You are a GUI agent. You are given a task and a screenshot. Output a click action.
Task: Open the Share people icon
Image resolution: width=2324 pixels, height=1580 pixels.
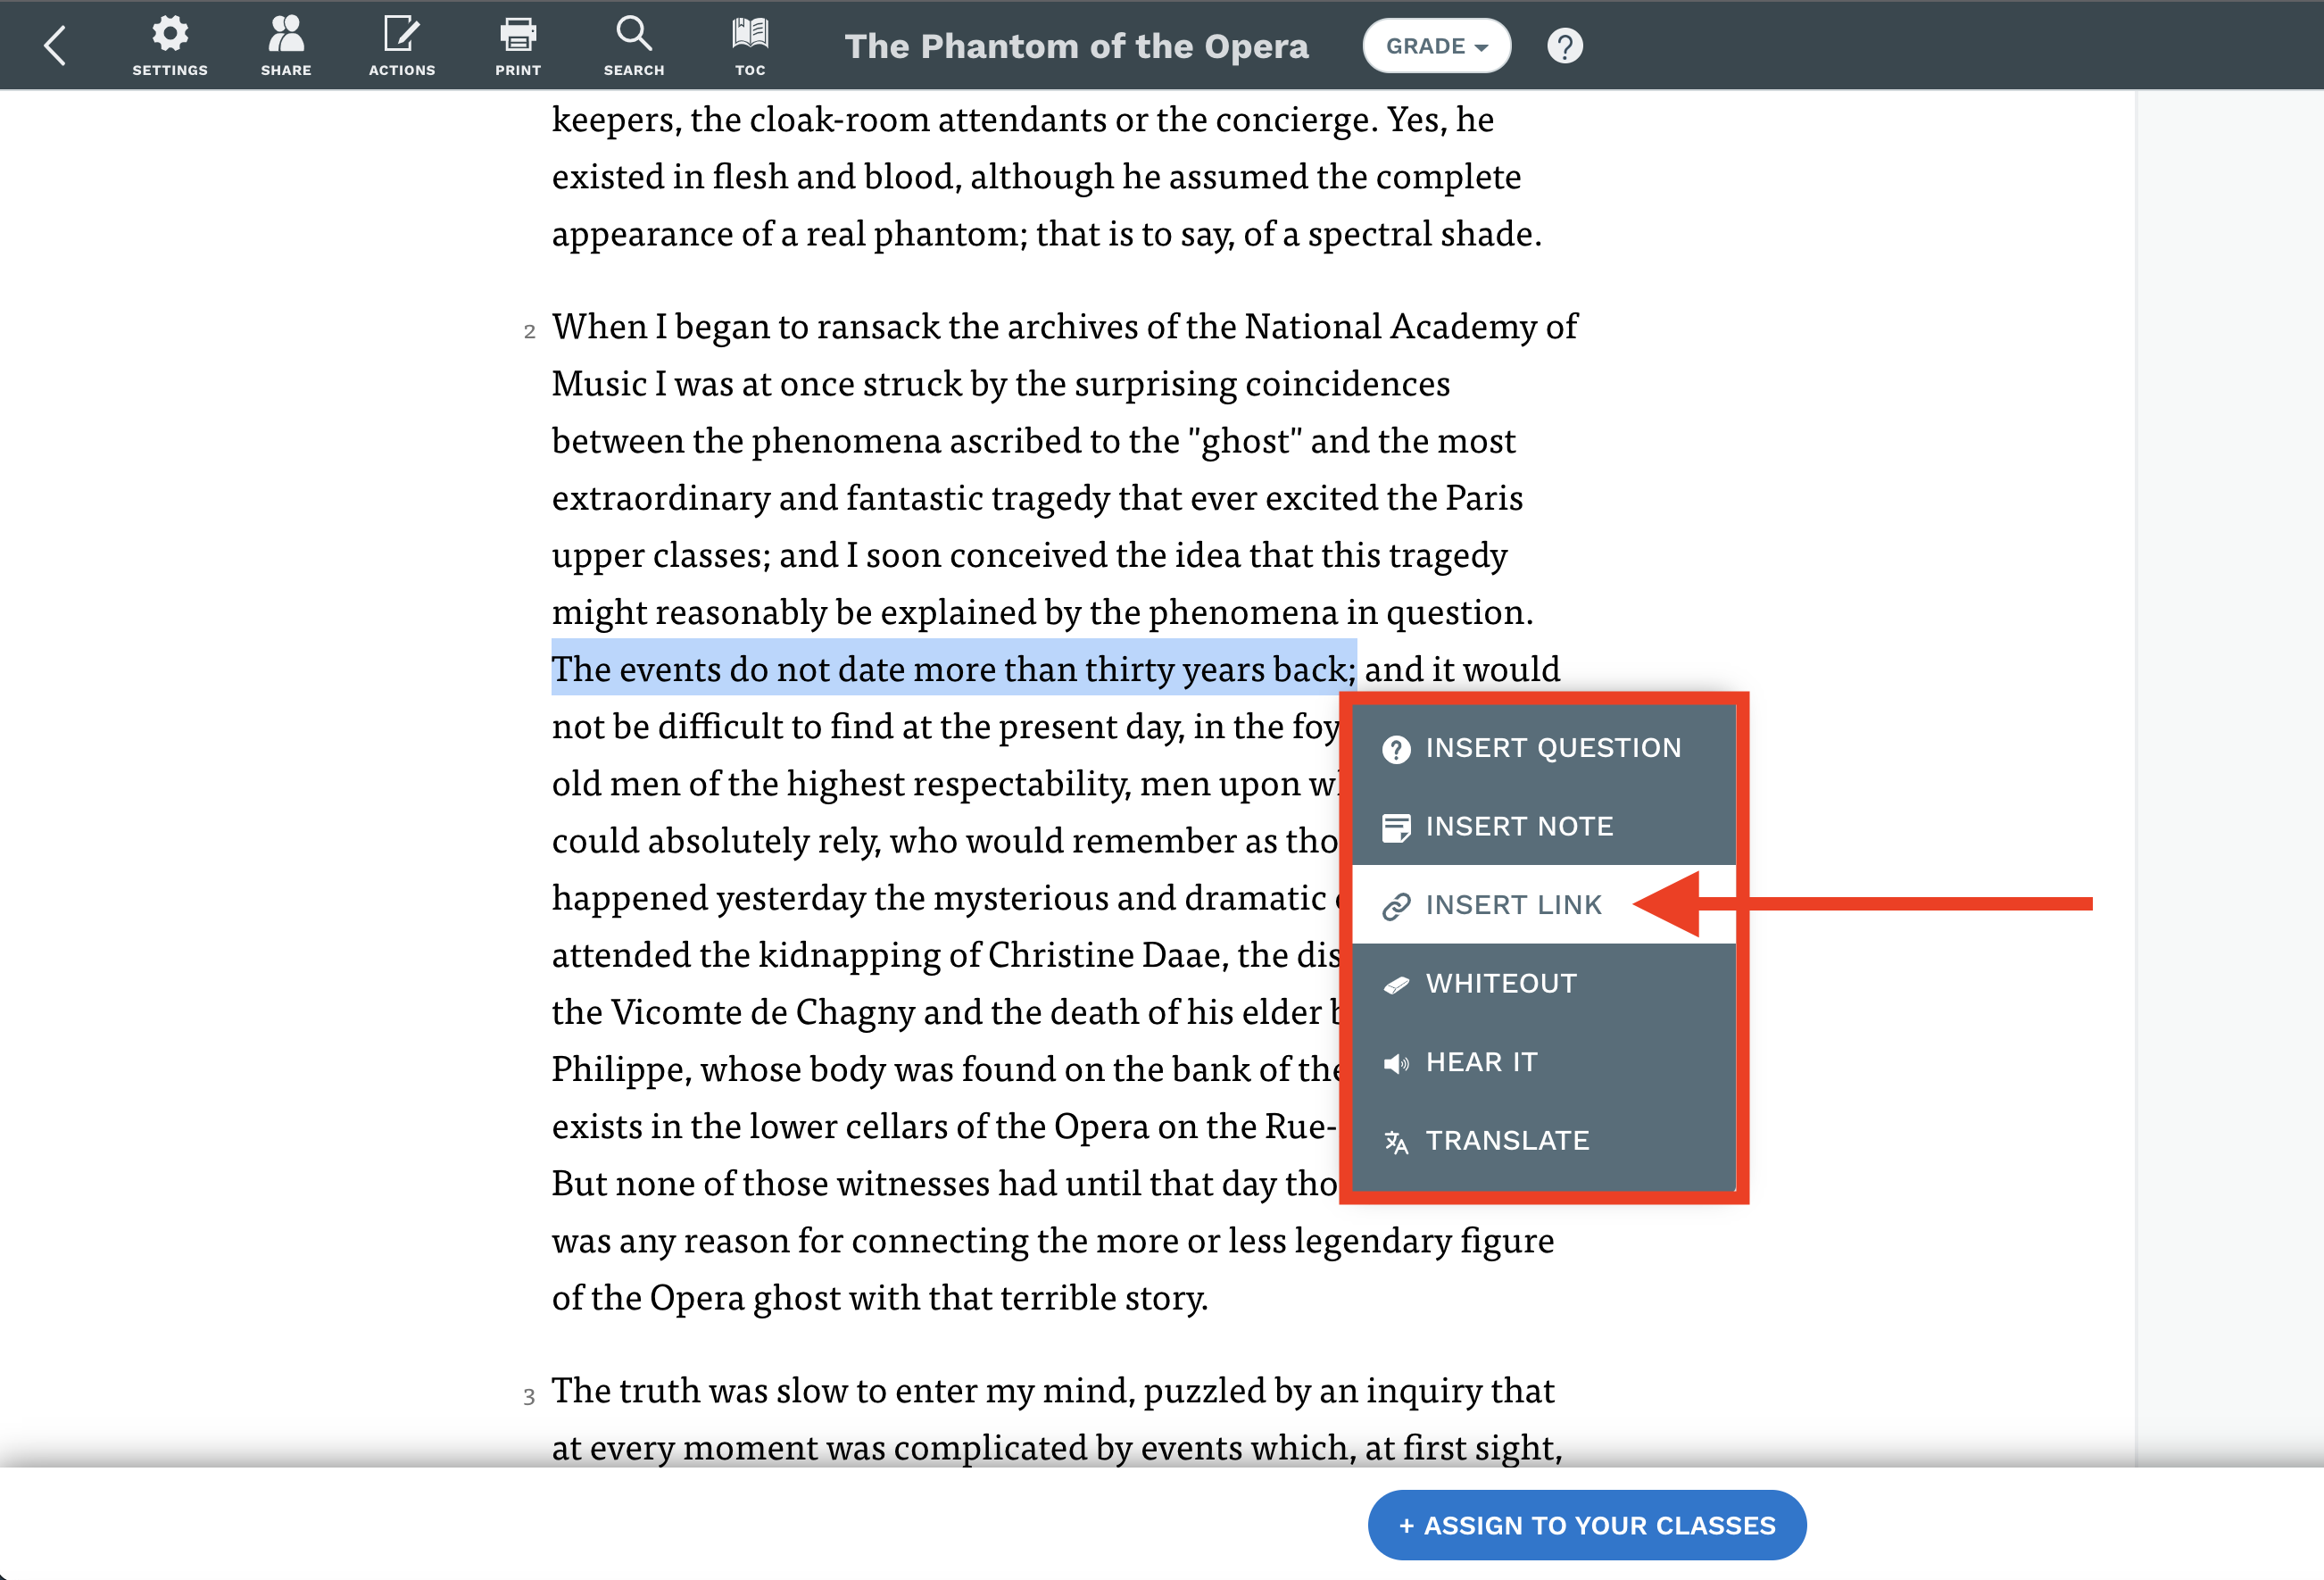click(x=286, y=46)
